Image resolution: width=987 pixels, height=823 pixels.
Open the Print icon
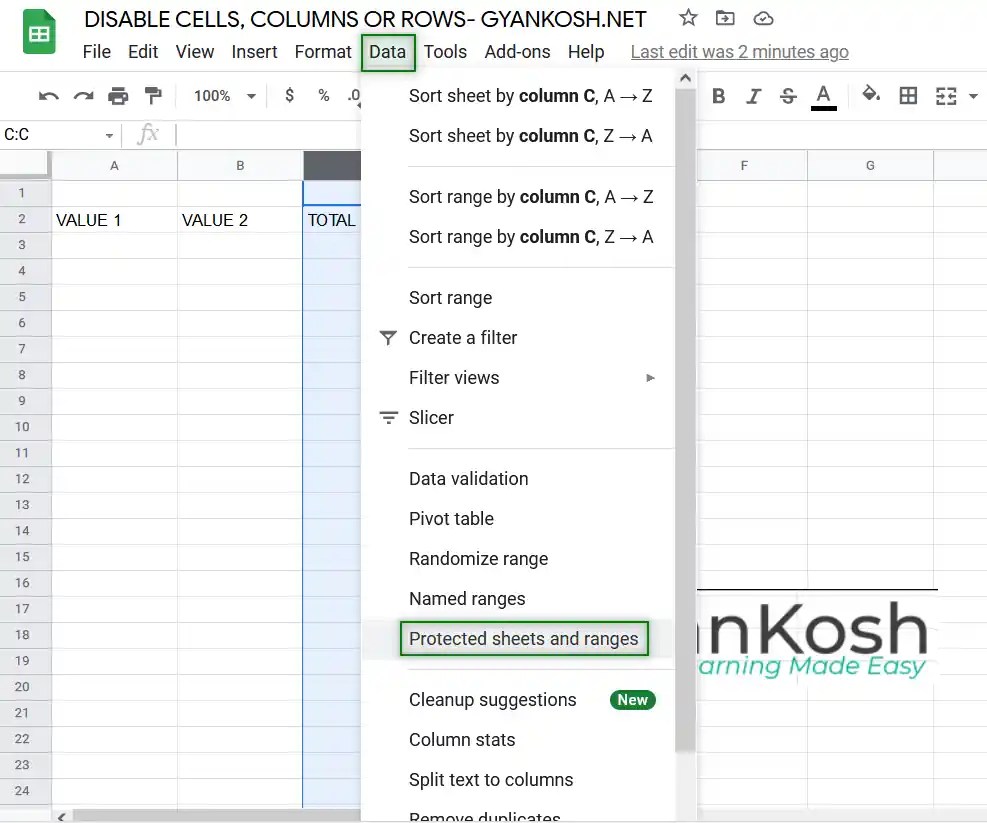118,95
